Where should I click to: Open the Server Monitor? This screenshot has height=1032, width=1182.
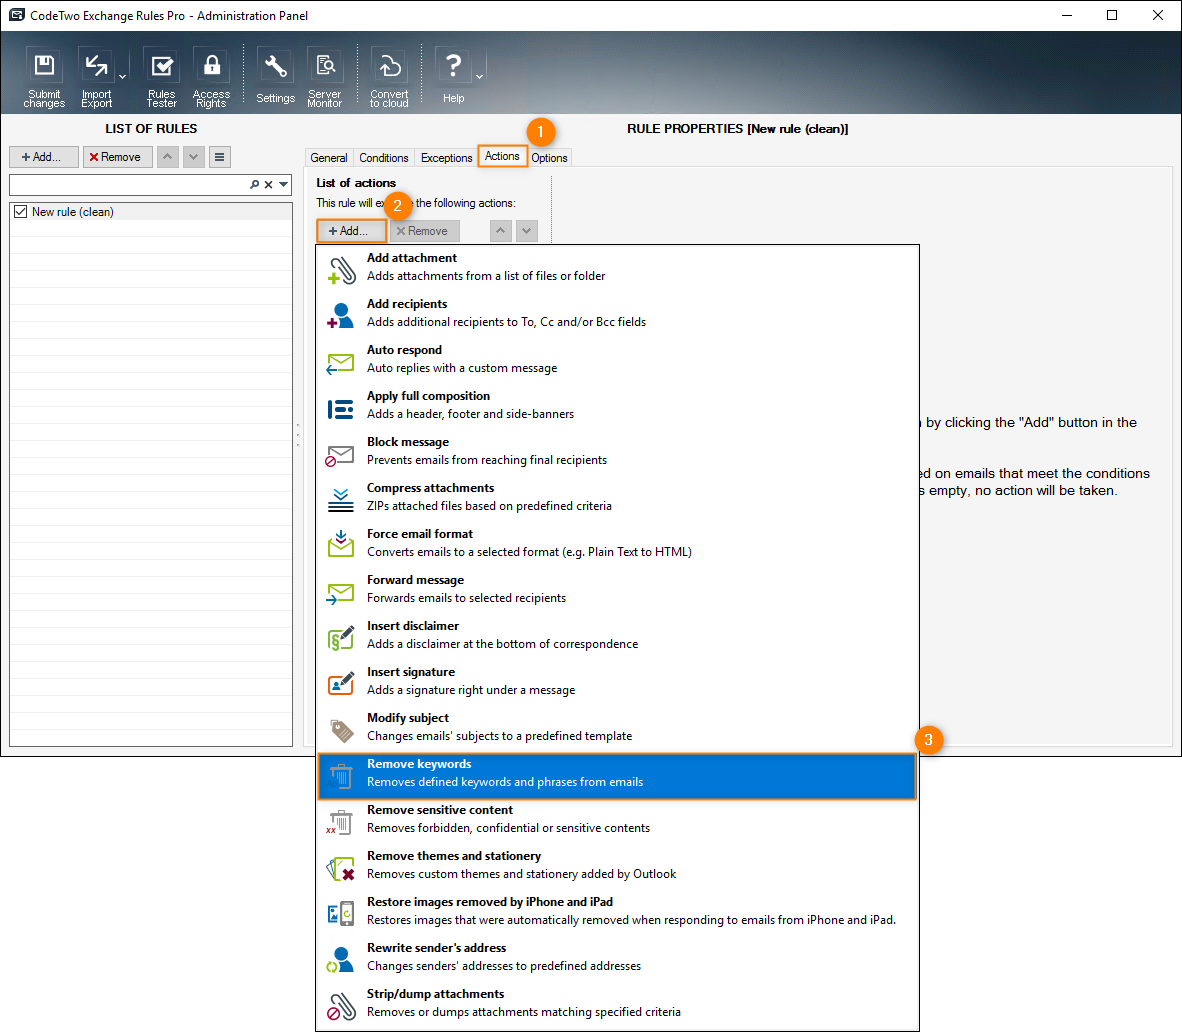(x=325, y=78)
